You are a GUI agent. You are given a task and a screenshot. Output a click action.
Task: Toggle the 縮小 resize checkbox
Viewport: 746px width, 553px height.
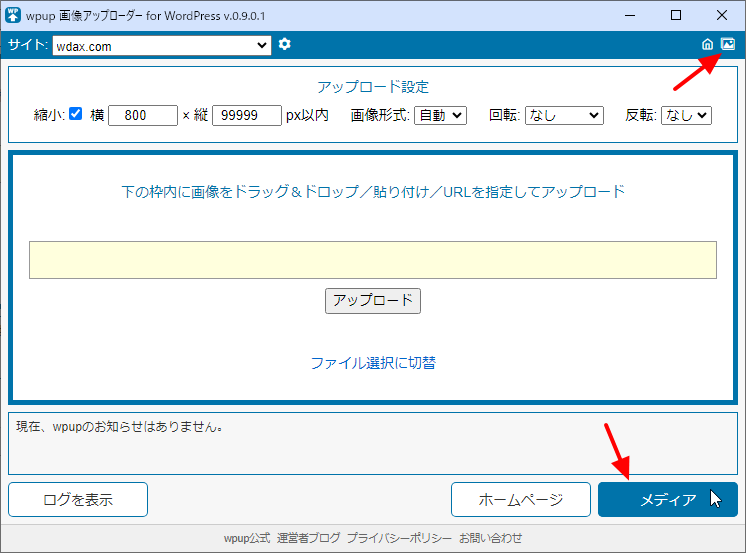click(x=76, y=115)
